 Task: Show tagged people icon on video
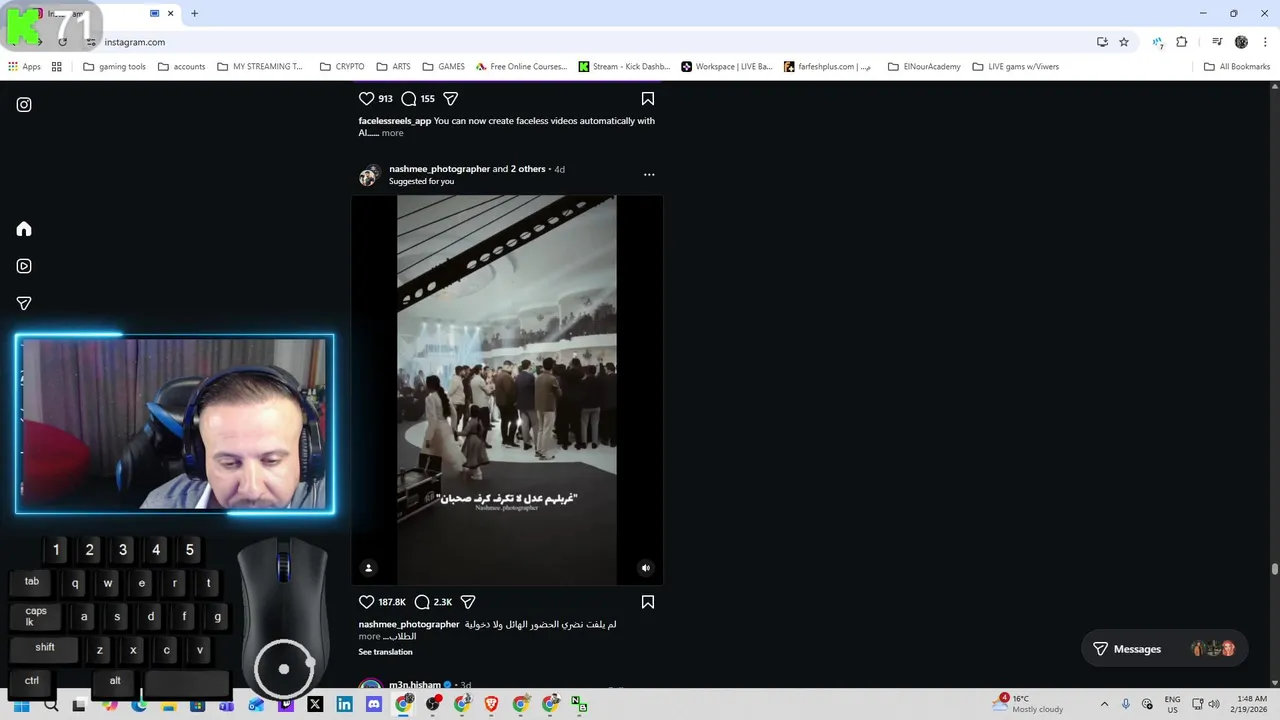click(x=368, y=568)
